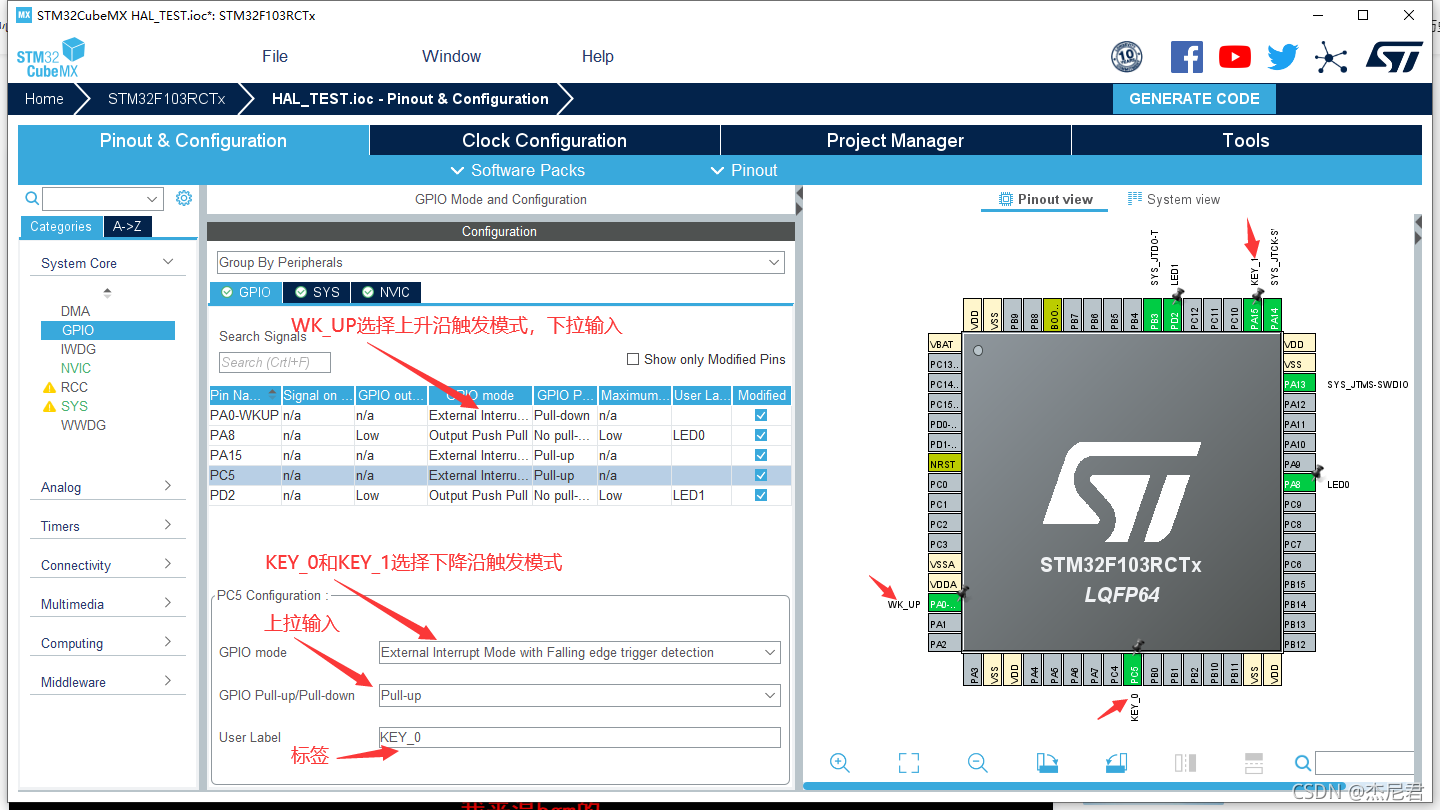The width and height of the screenshot is (1440, 810).
Task: Click the green PA8 pin on the chip
Action: click(x=1298, y=484)
